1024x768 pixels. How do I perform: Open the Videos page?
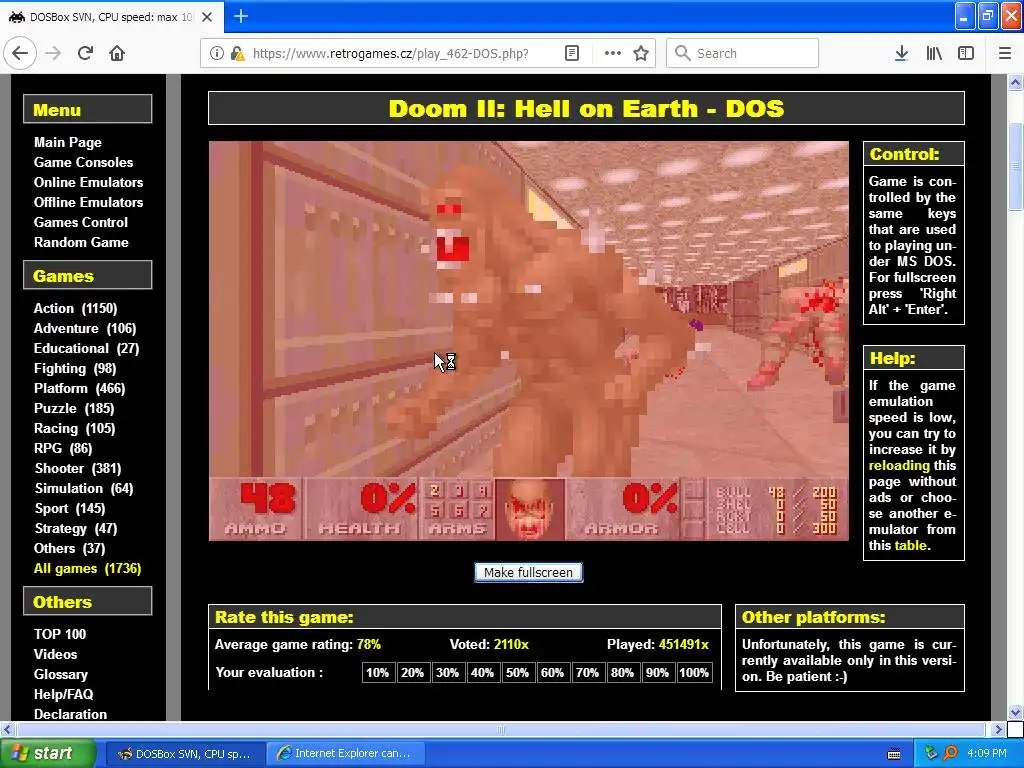56,654
